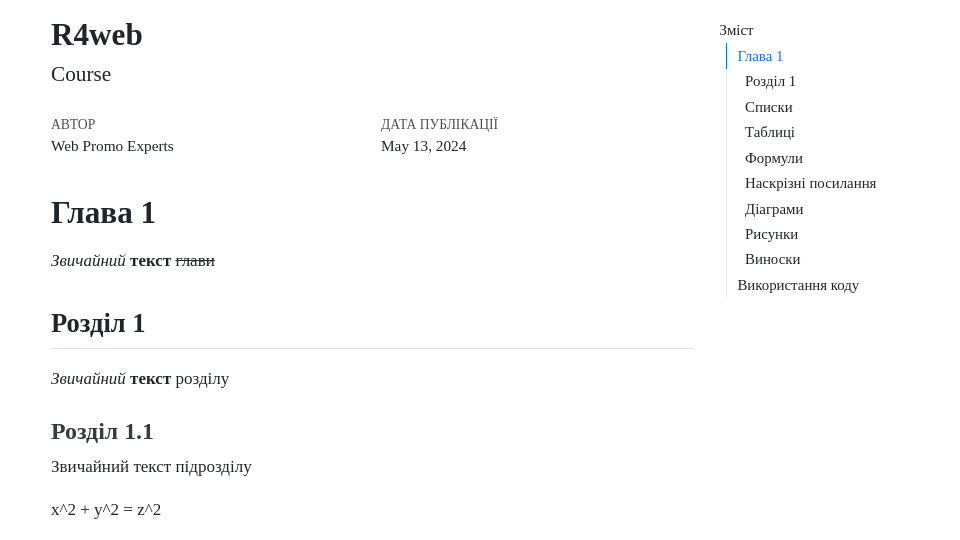The image size is (960, 540).
Task: Click the publication date May 13, 2024
Action: click(x=423, y=146)
